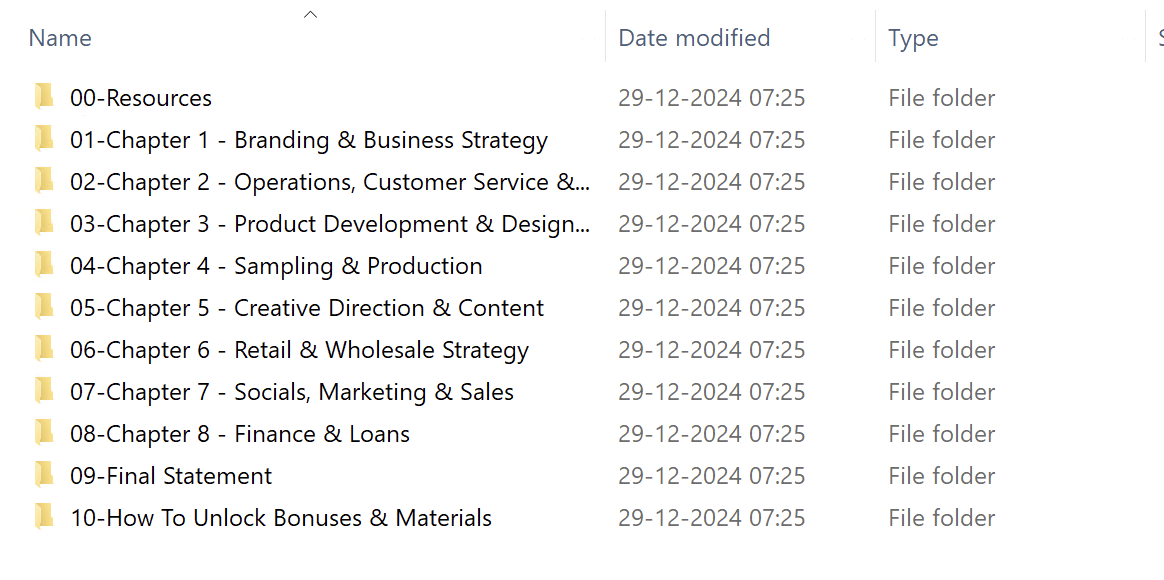Click the folder icon for Chapter 2 Operations
Viewport: 1164px width, 580px height.
click(x=43, y=181)
